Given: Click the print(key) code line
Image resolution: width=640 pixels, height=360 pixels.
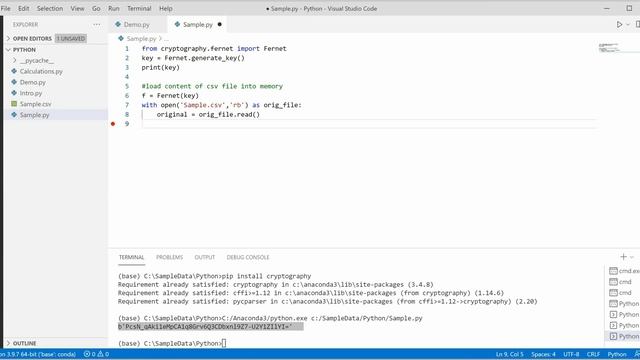Looking at the screenshot, I should pyautogui.click(x=160, y=67).
